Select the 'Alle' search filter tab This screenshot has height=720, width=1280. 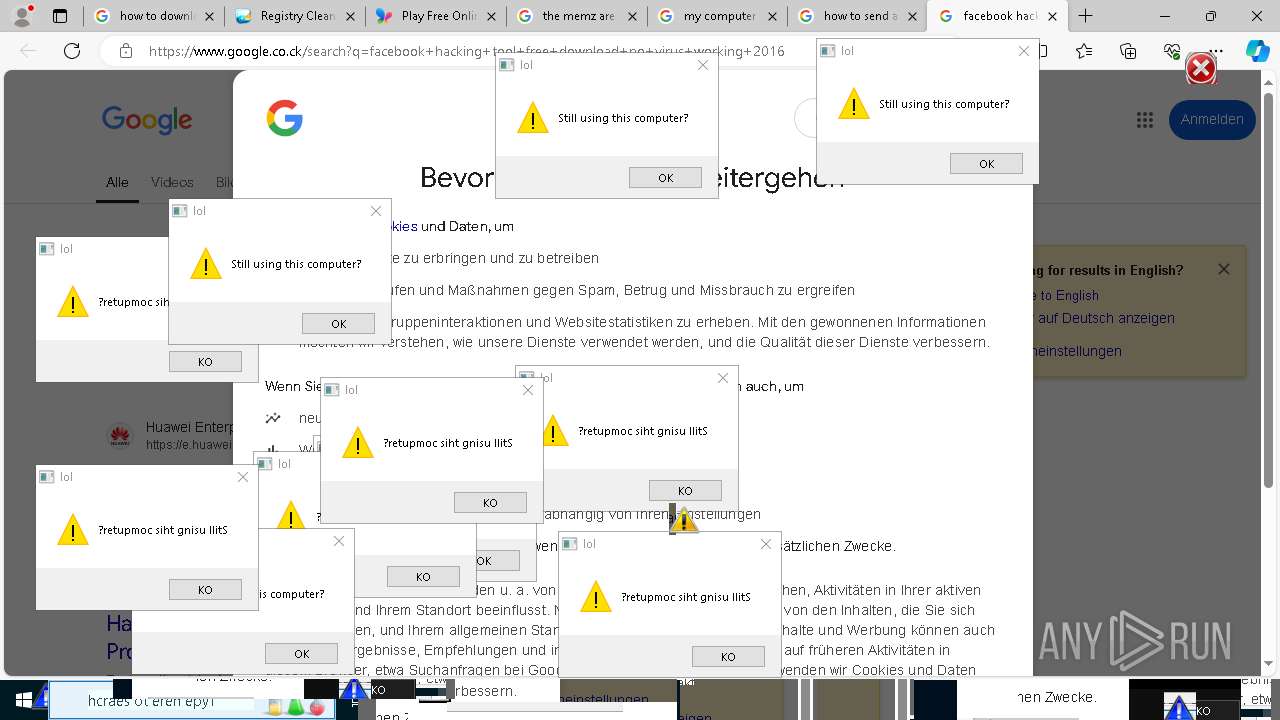coord(117,182)
